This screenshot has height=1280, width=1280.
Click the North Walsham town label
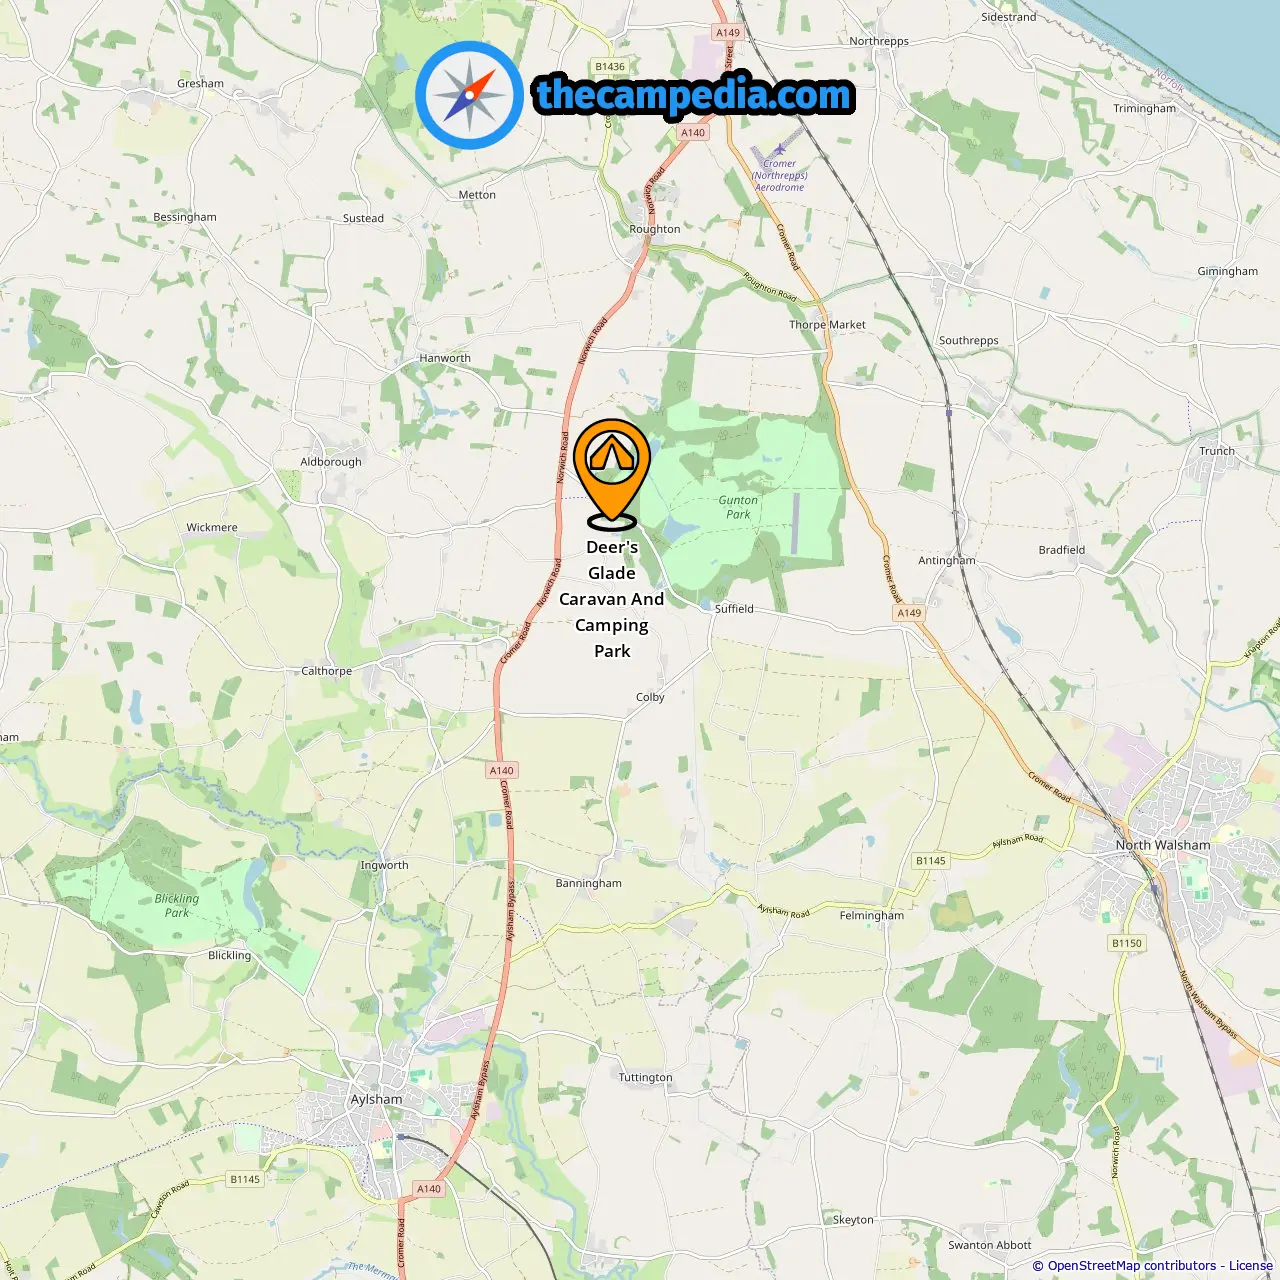pos(1163,845)
